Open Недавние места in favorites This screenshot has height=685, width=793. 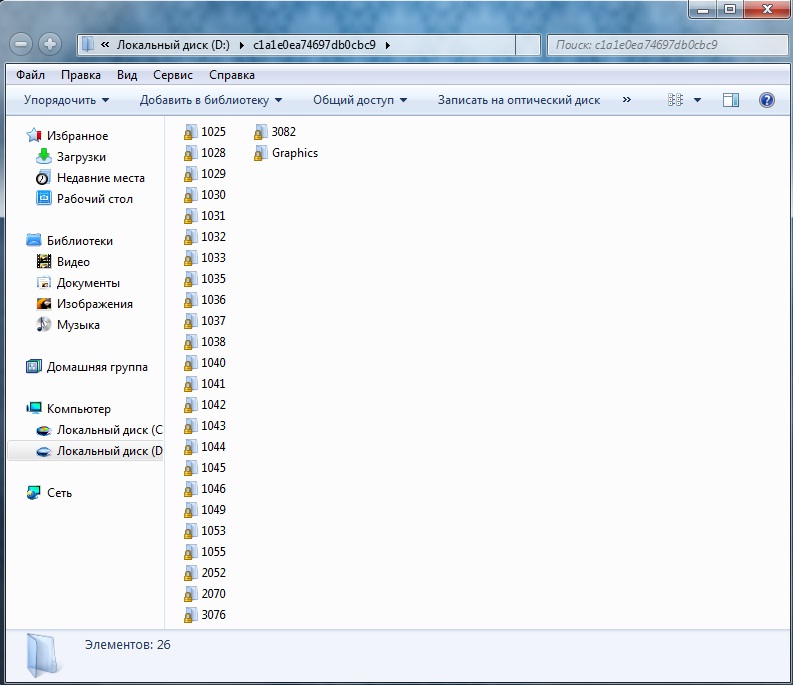coord(101,178)
